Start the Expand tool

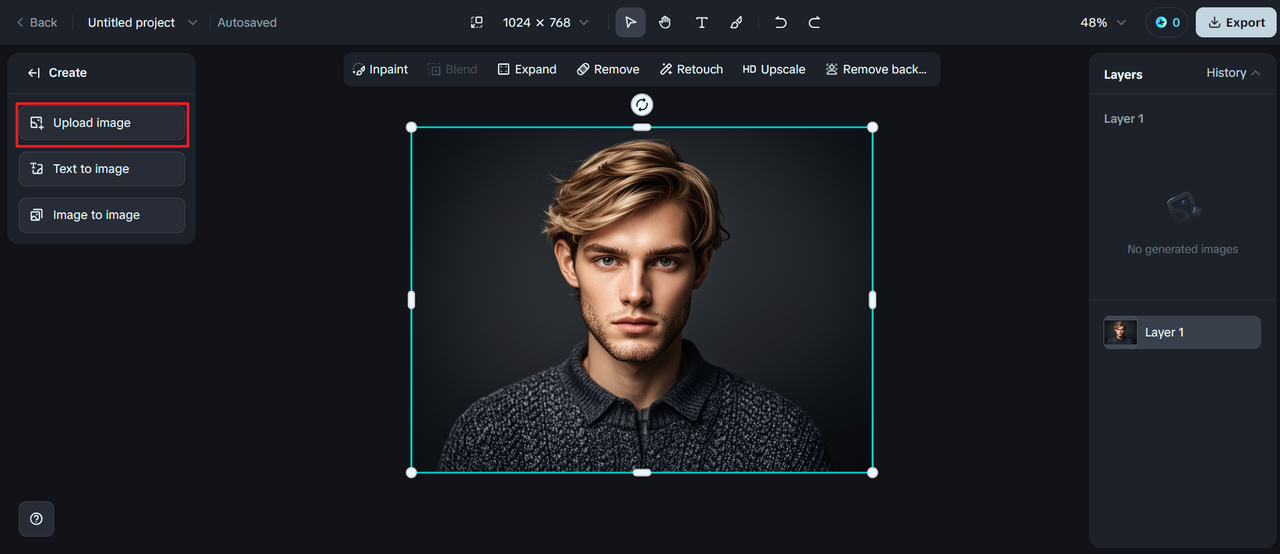527,69
